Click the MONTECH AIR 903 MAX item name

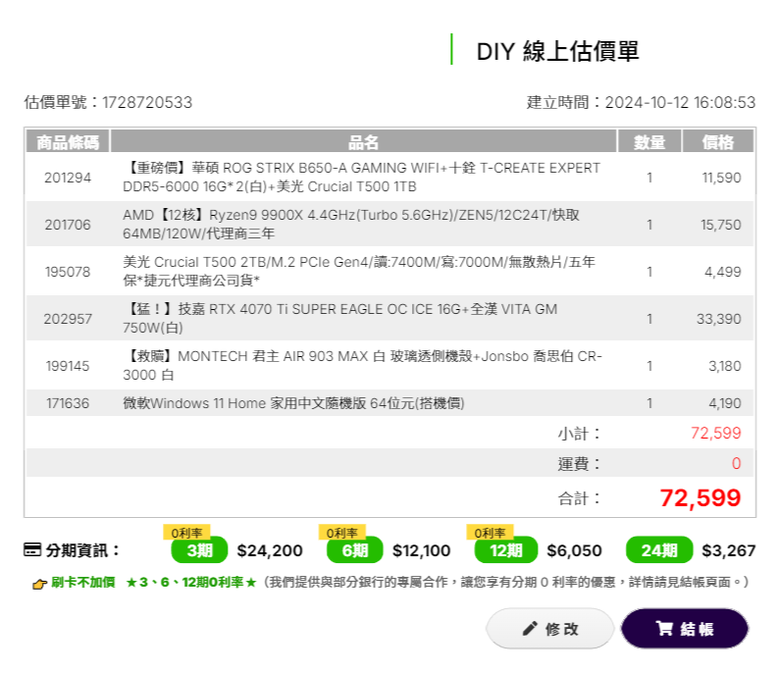tap(362, 366)
